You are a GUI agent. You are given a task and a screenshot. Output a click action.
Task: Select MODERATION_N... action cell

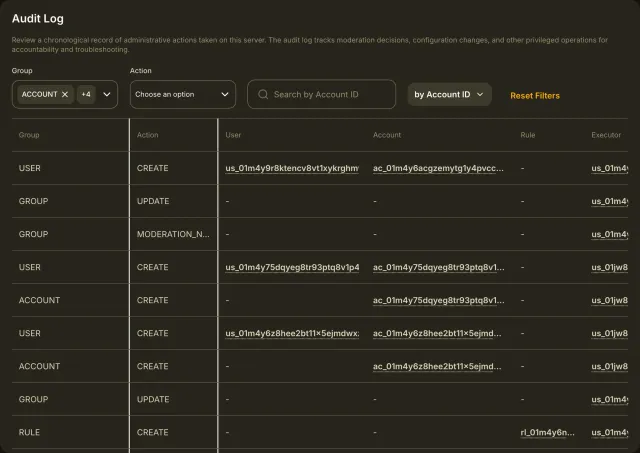pos(173,234)
